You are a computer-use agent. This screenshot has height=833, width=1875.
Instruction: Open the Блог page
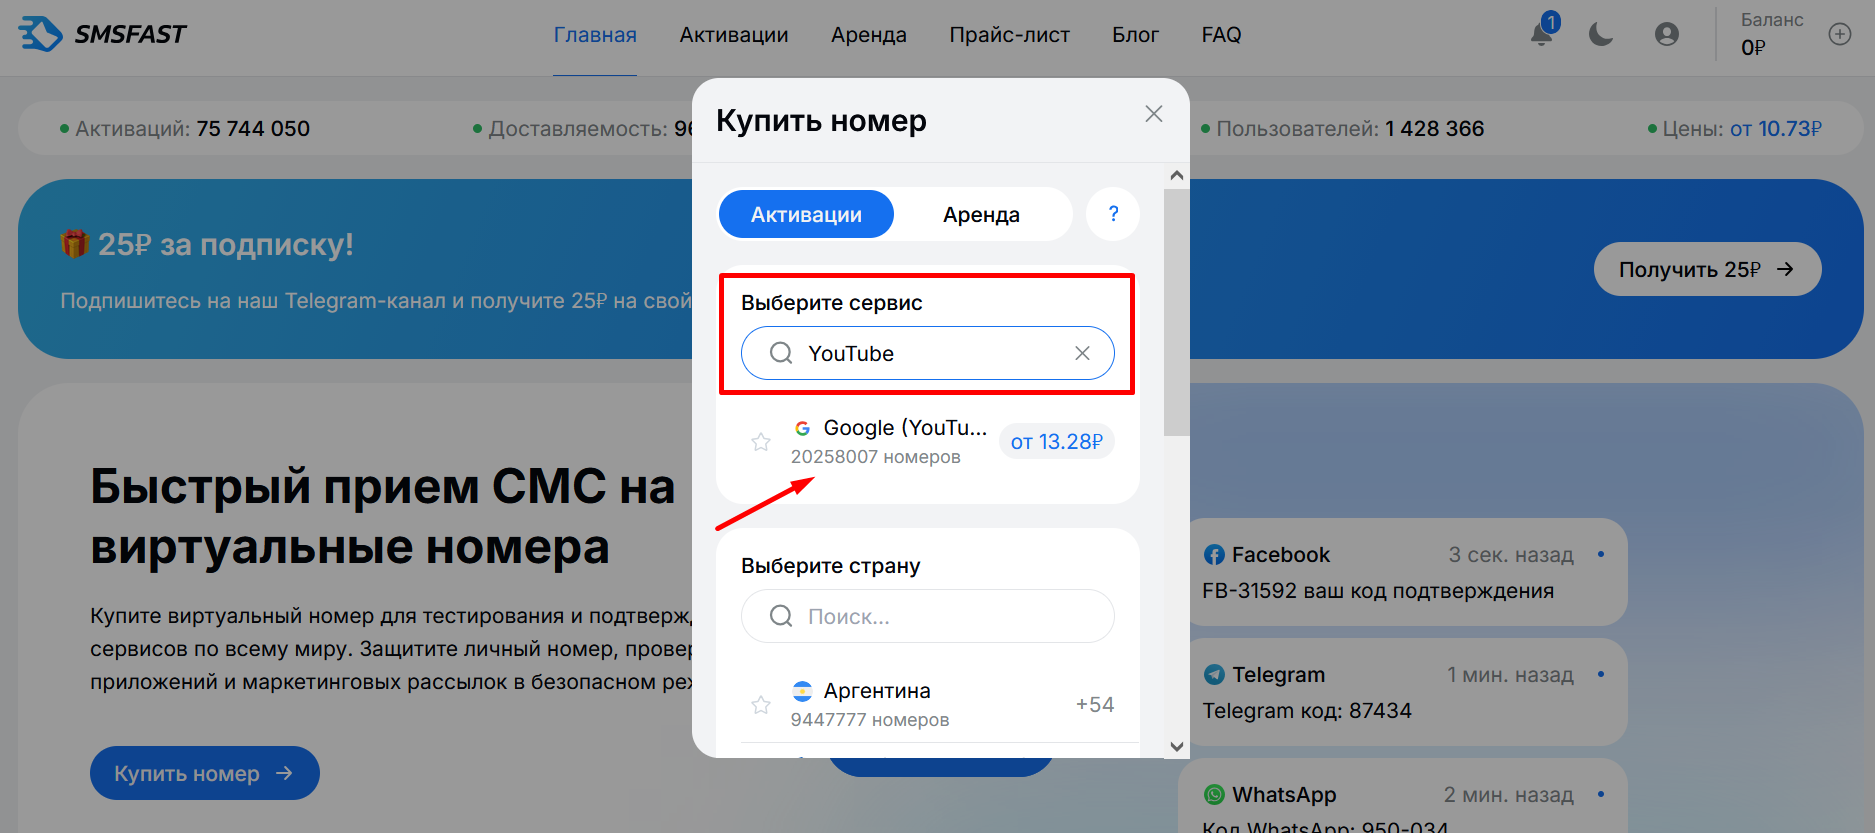pos(1136,35)
